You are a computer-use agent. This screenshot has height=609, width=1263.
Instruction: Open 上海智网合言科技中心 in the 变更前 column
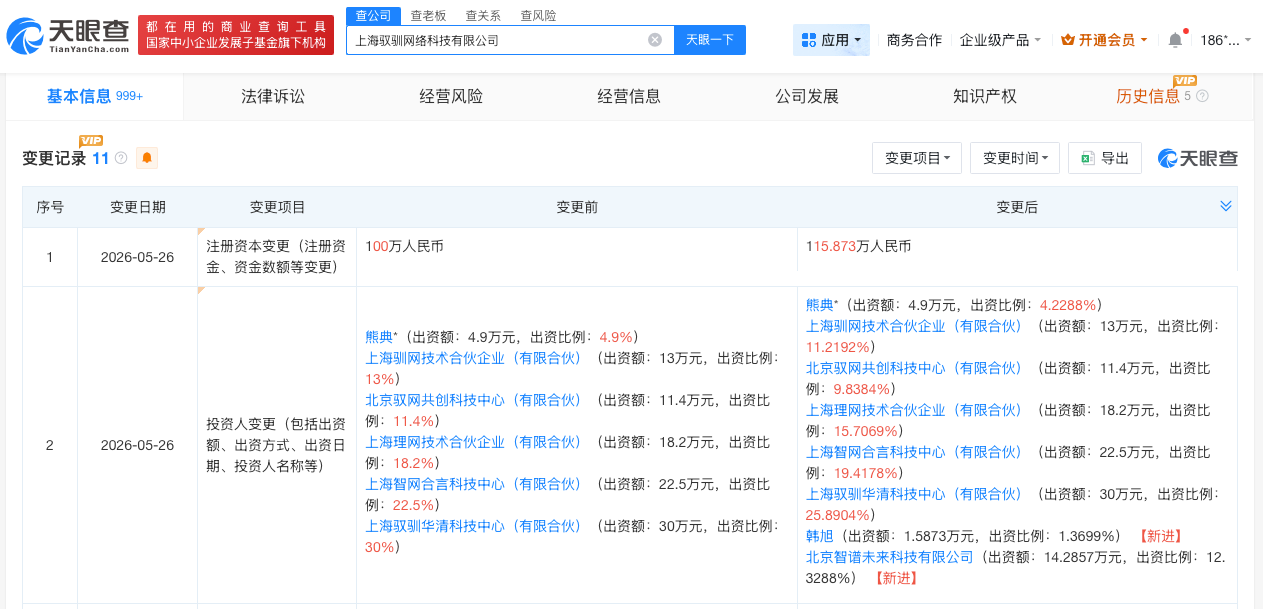click(473, 484)
